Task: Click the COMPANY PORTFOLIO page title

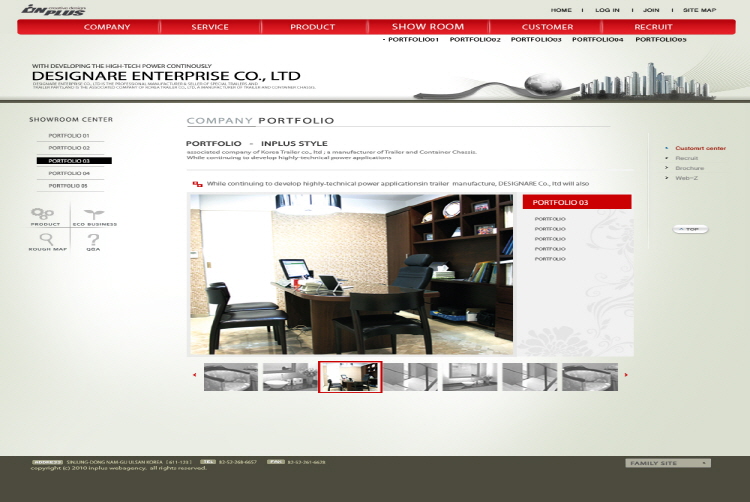Action: click(260, 120)
